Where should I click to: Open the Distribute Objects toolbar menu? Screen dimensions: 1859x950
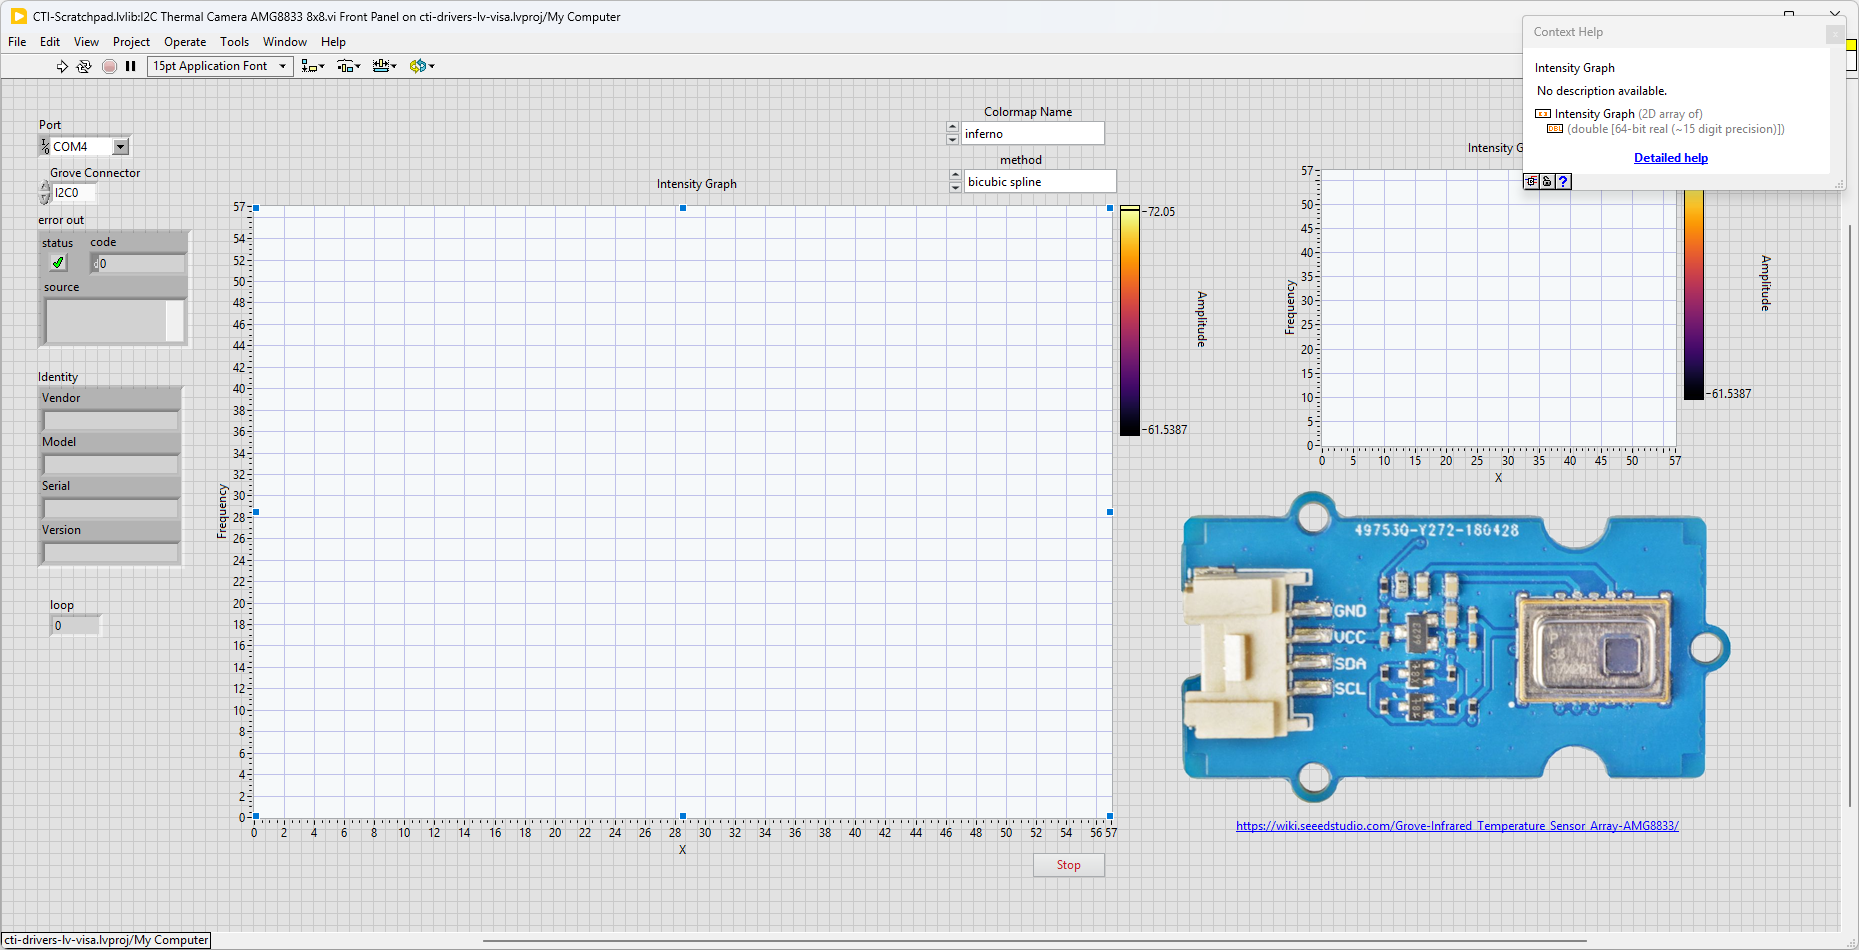point(348,66)
